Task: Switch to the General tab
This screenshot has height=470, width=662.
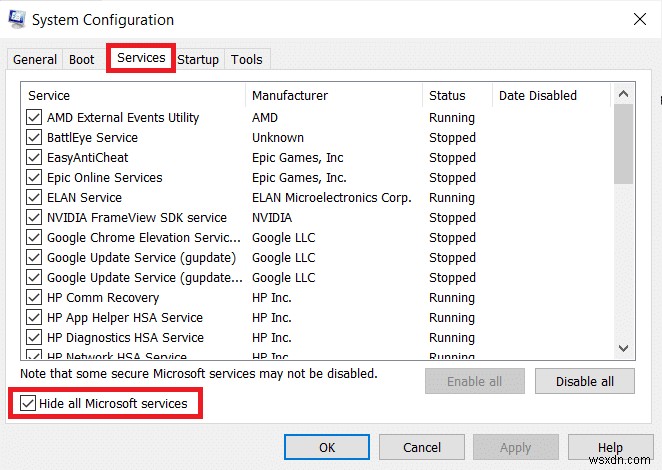Action: click(35, 60)
